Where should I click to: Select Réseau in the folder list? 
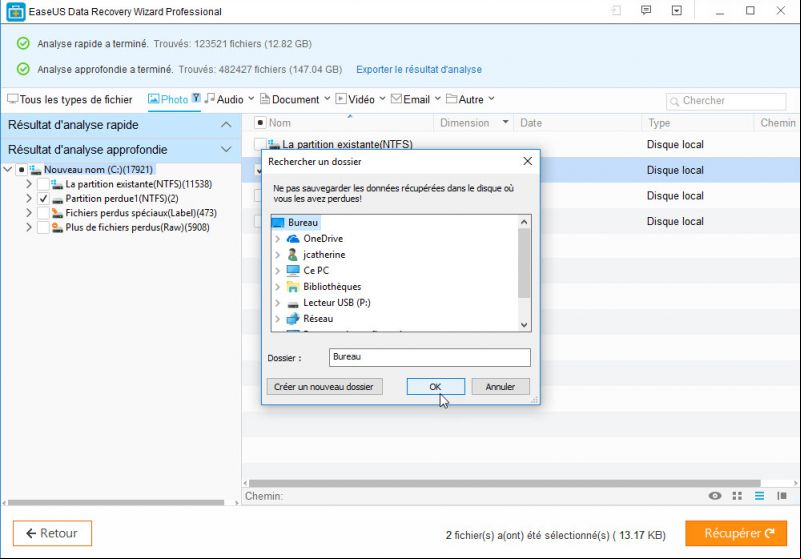pos(318,319)
